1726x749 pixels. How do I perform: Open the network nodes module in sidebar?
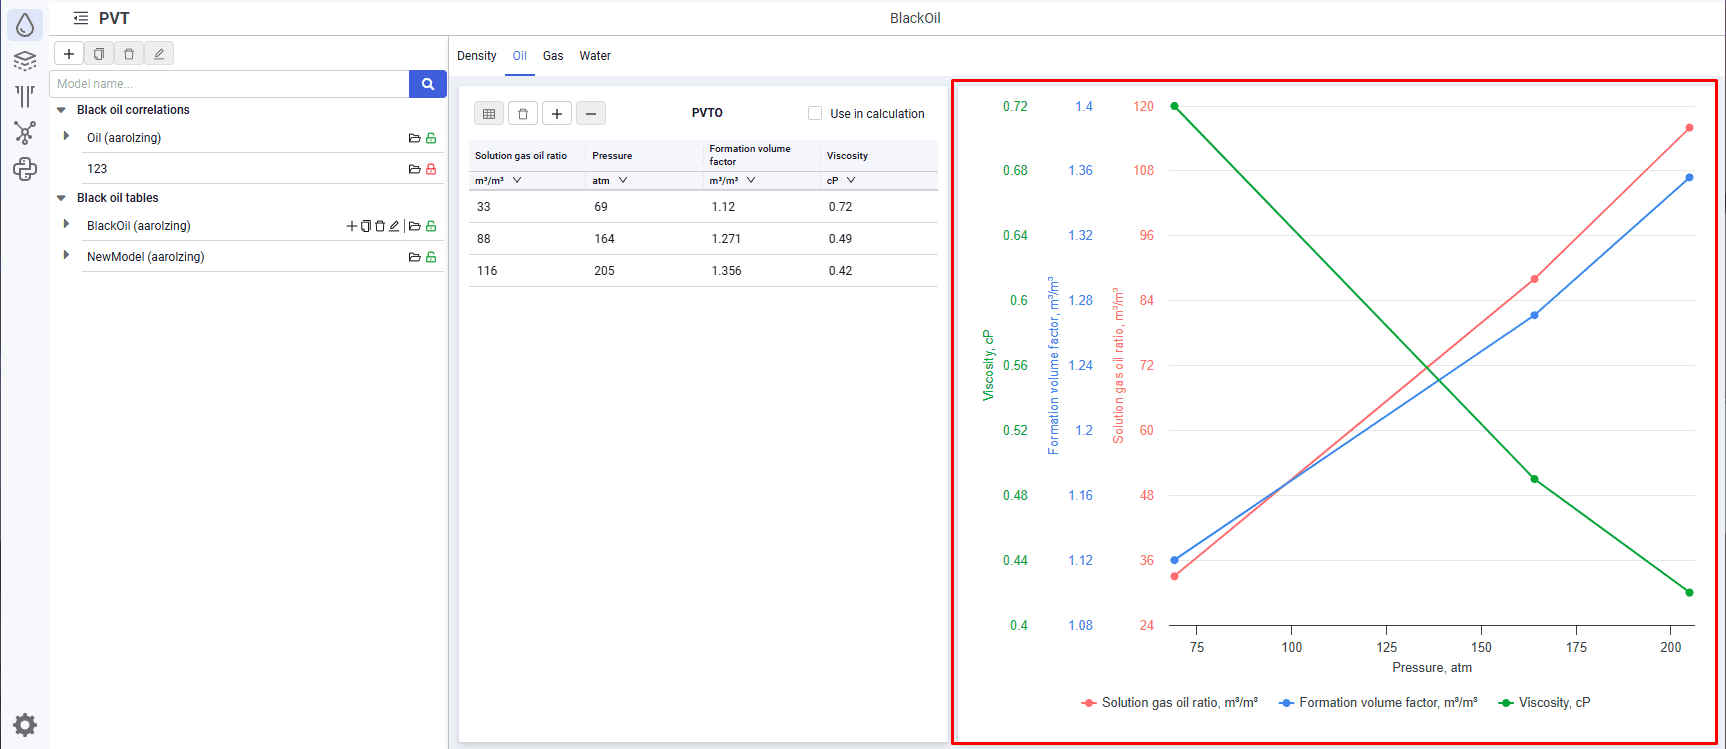coord(25,133)
